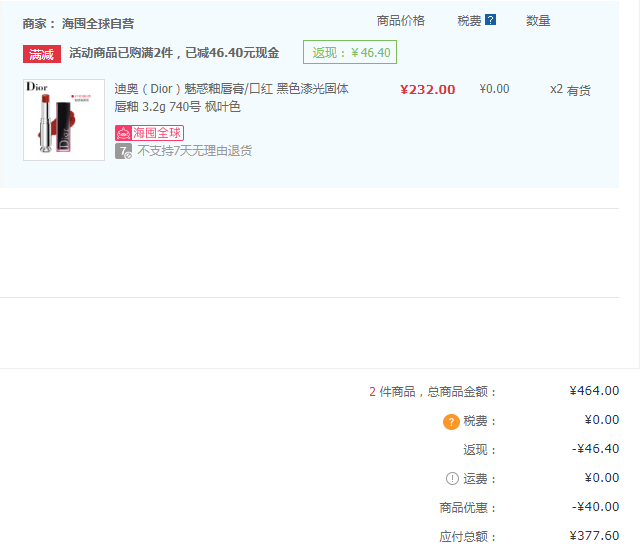Click the 返现 ¥46.40 green cashback box
The image size is (641, 551).
pyautogui.click(x=350, y=52)
